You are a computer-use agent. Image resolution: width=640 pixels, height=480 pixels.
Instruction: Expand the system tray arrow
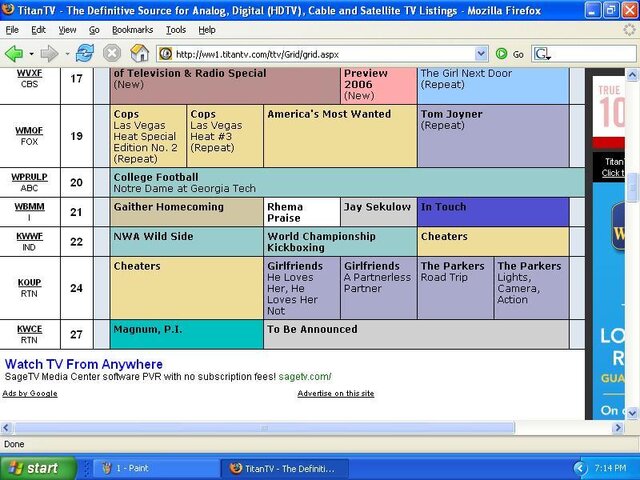coord(580,468)
